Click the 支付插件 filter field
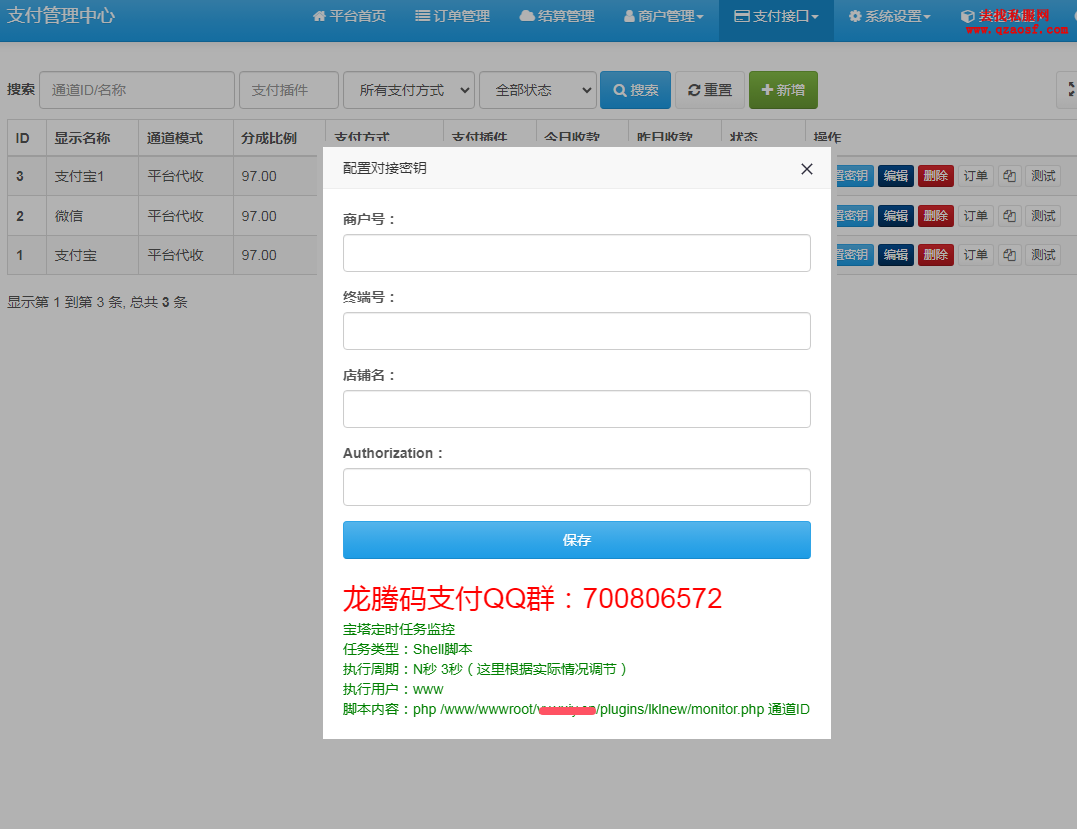Screen dimensions: 1077x829 point(288,90)
